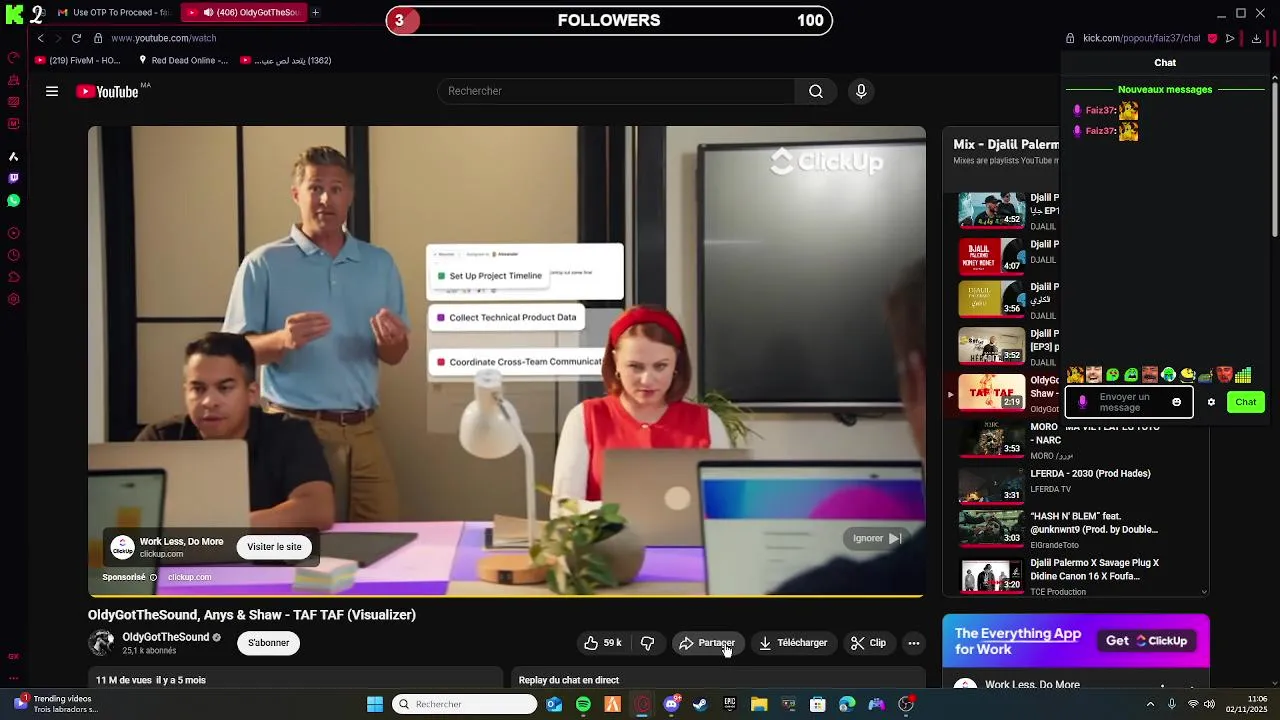Click the 'Nouveaux messages' chat divider
The width and height of the screenshot is (1280, 720).
click(1165, 89)
